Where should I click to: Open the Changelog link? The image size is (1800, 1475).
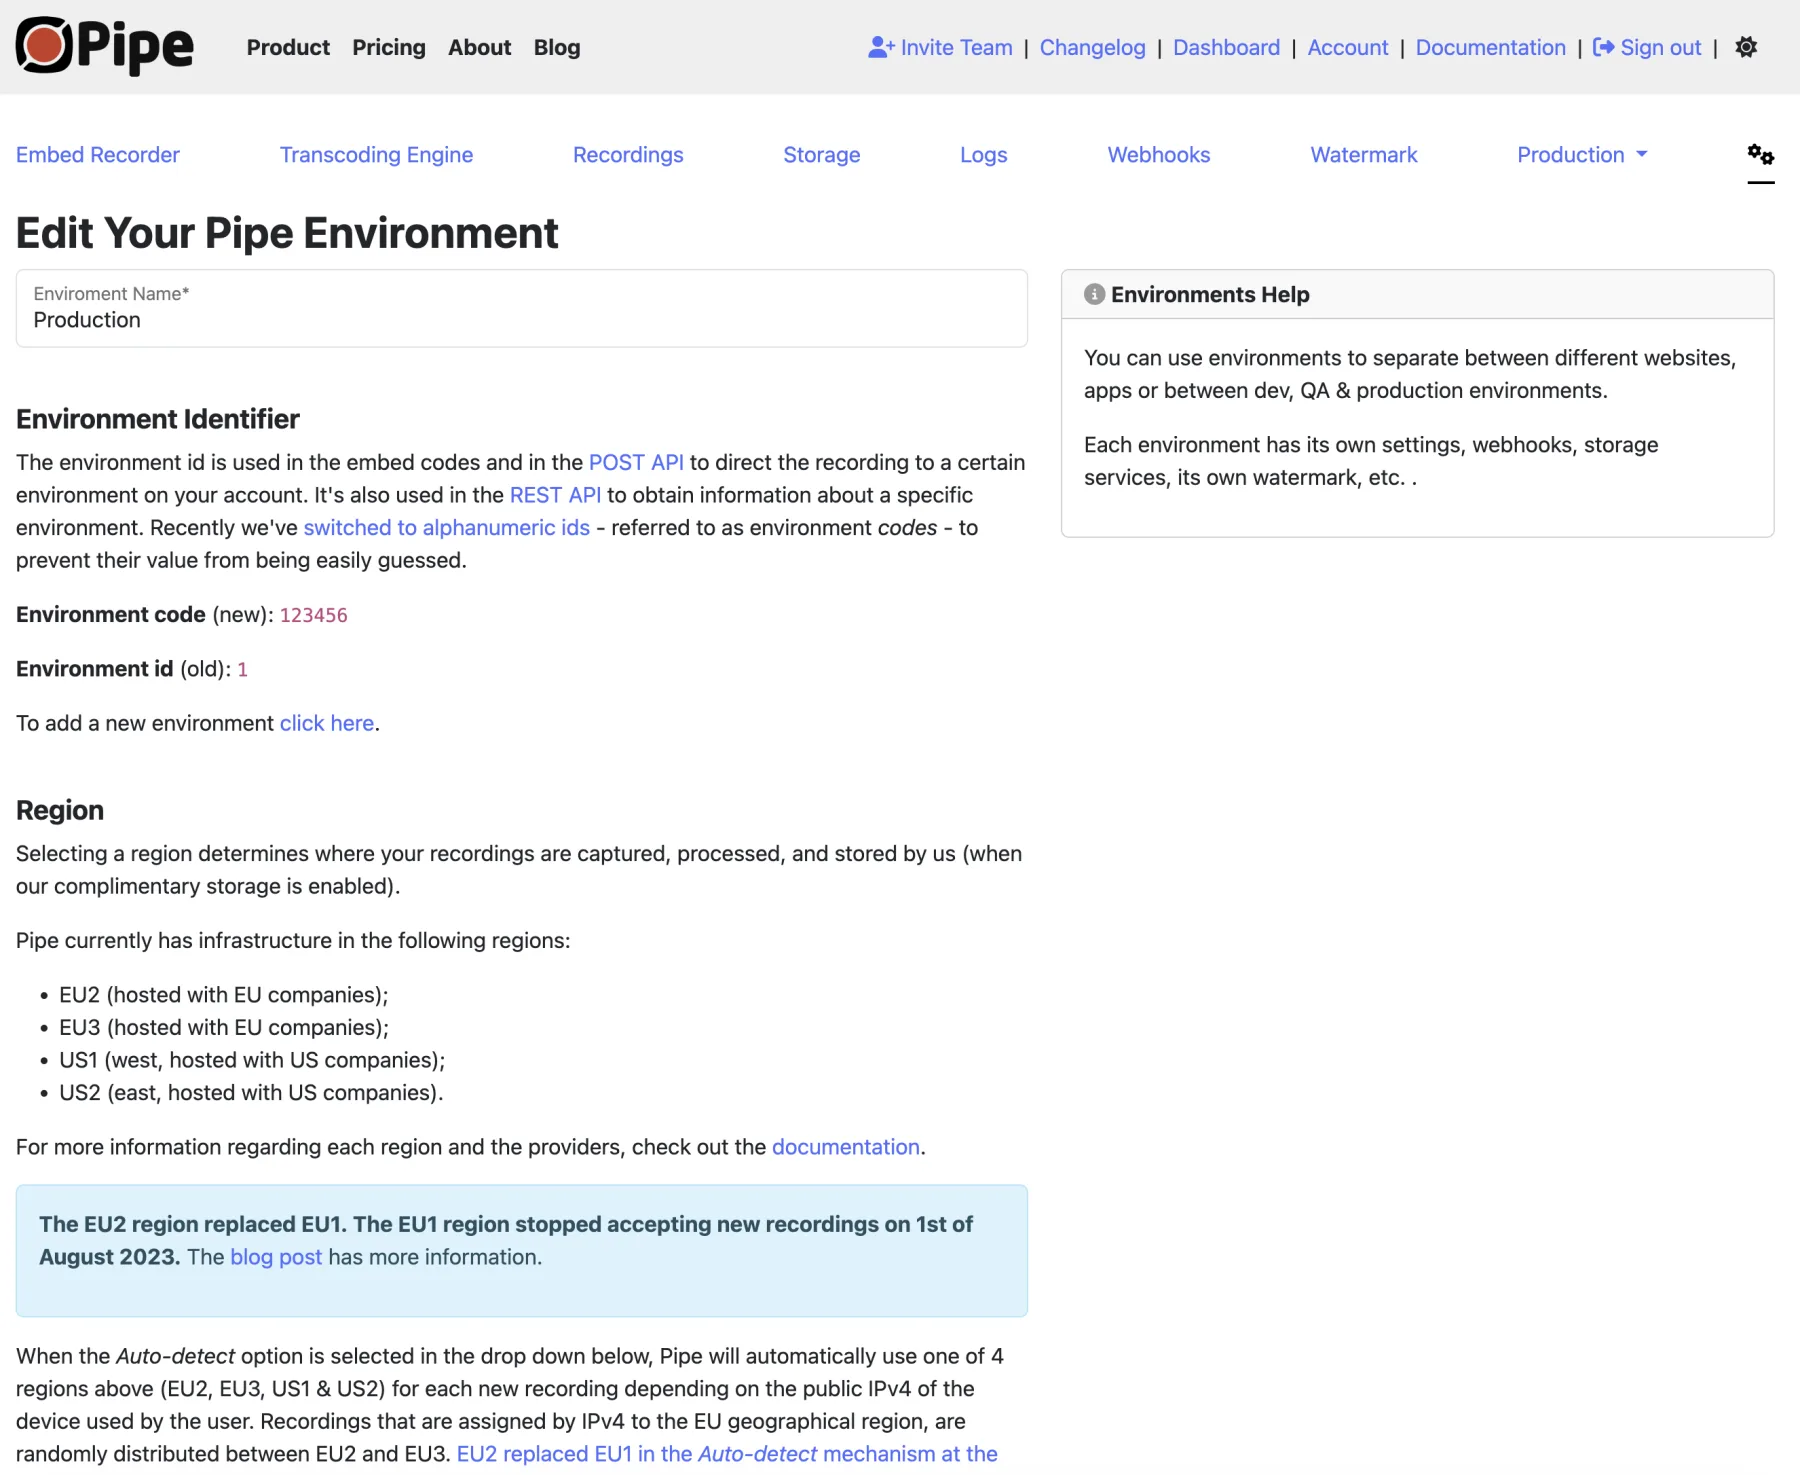coord(1092,47)
